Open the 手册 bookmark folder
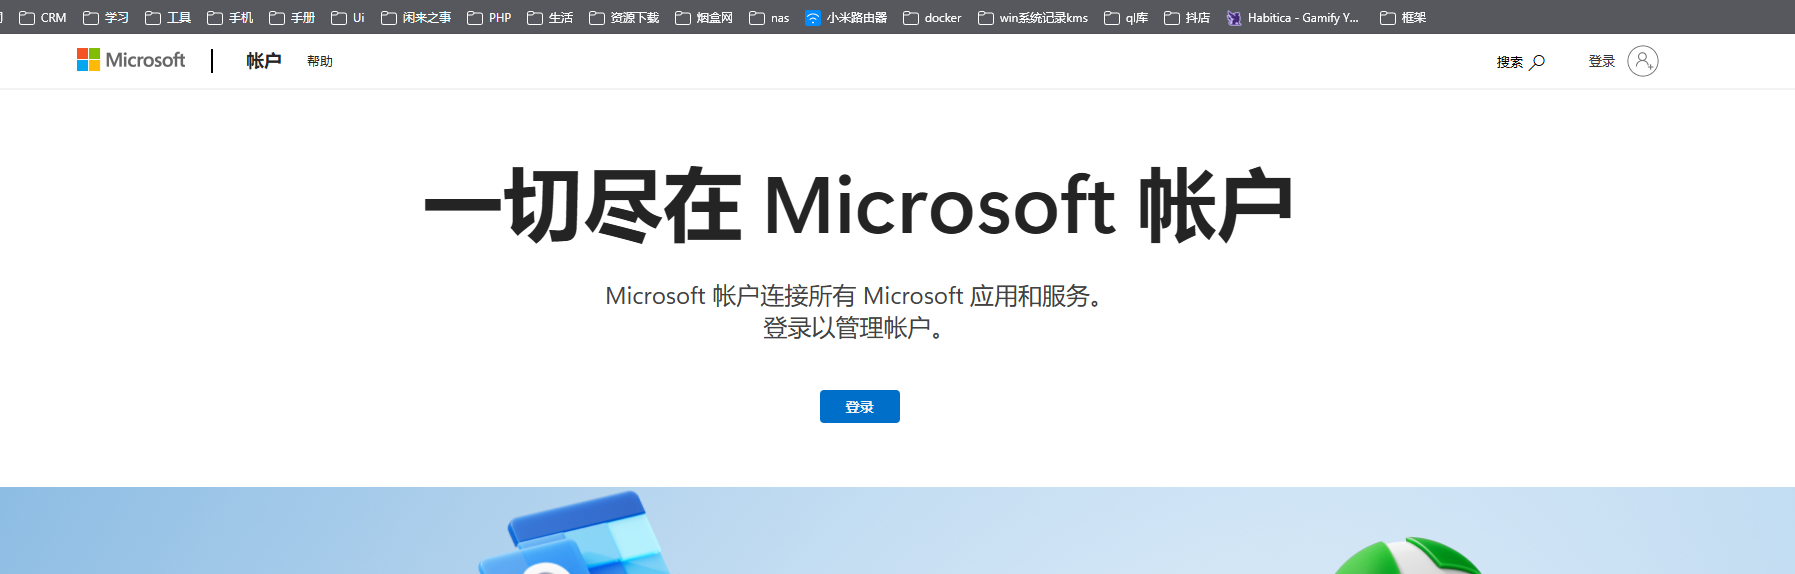This screenshot has height=574, width=1795. (292, 17)
